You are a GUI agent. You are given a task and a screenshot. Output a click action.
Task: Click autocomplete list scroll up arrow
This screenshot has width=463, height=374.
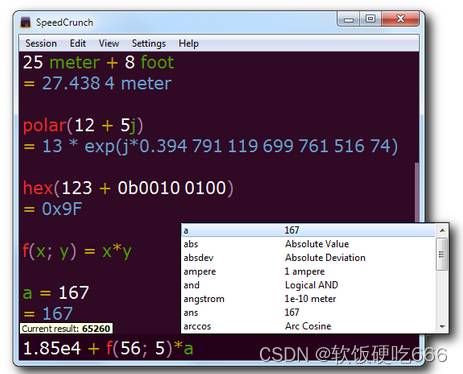coord(442,230)
